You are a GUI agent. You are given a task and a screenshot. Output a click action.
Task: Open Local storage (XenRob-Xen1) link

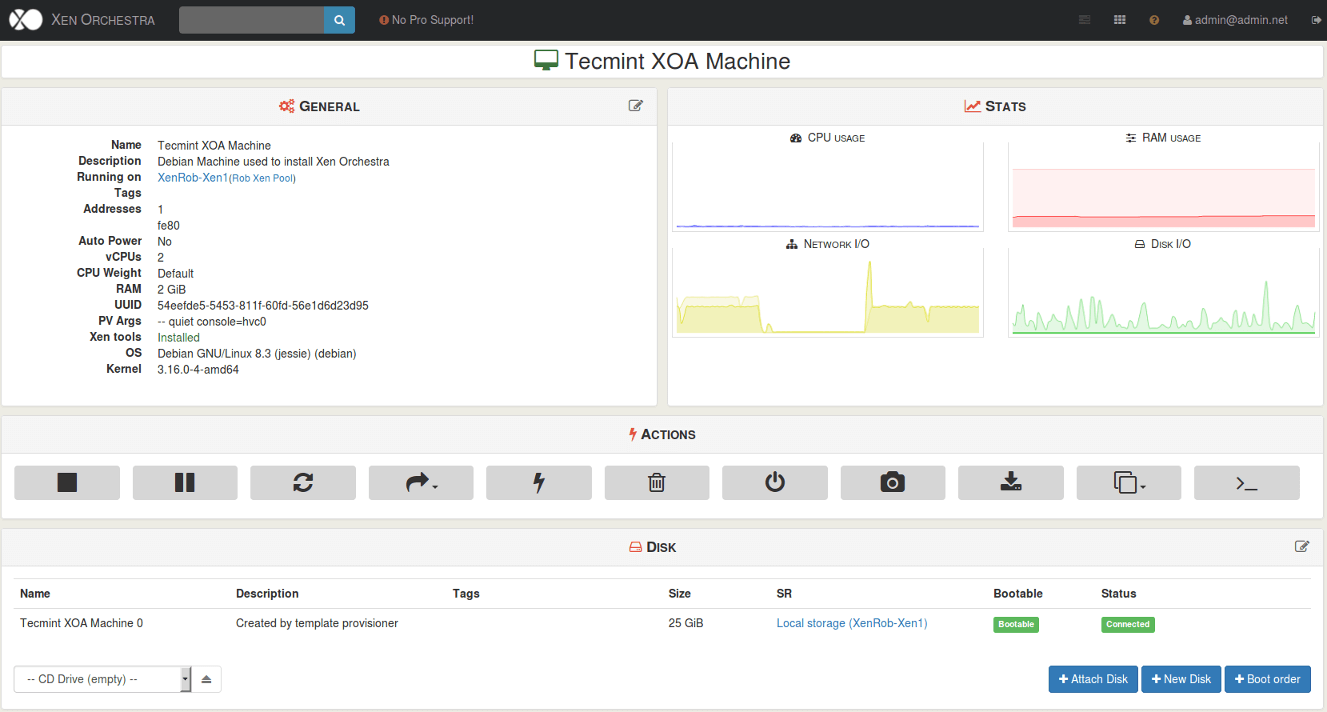(x=852, y=623)
